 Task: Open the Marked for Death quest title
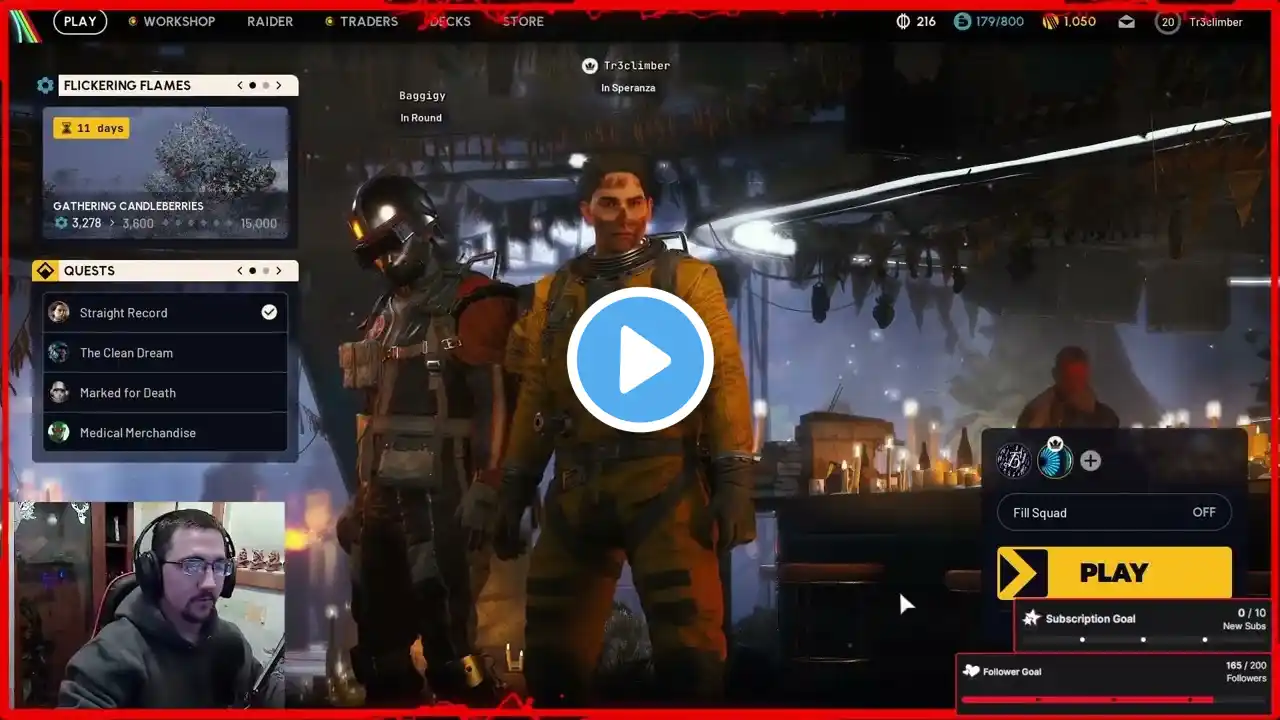[128, 393]
